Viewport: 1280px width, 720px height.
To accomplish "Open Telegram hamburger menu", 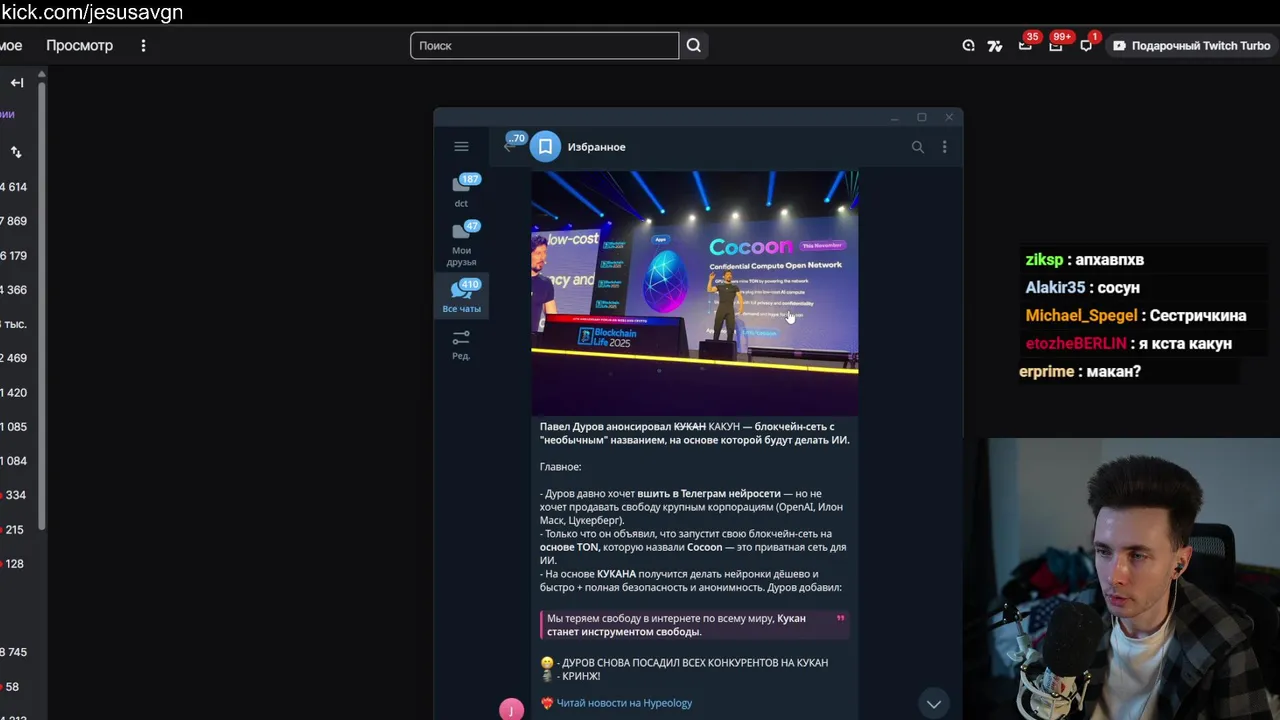I will [461, 146].
